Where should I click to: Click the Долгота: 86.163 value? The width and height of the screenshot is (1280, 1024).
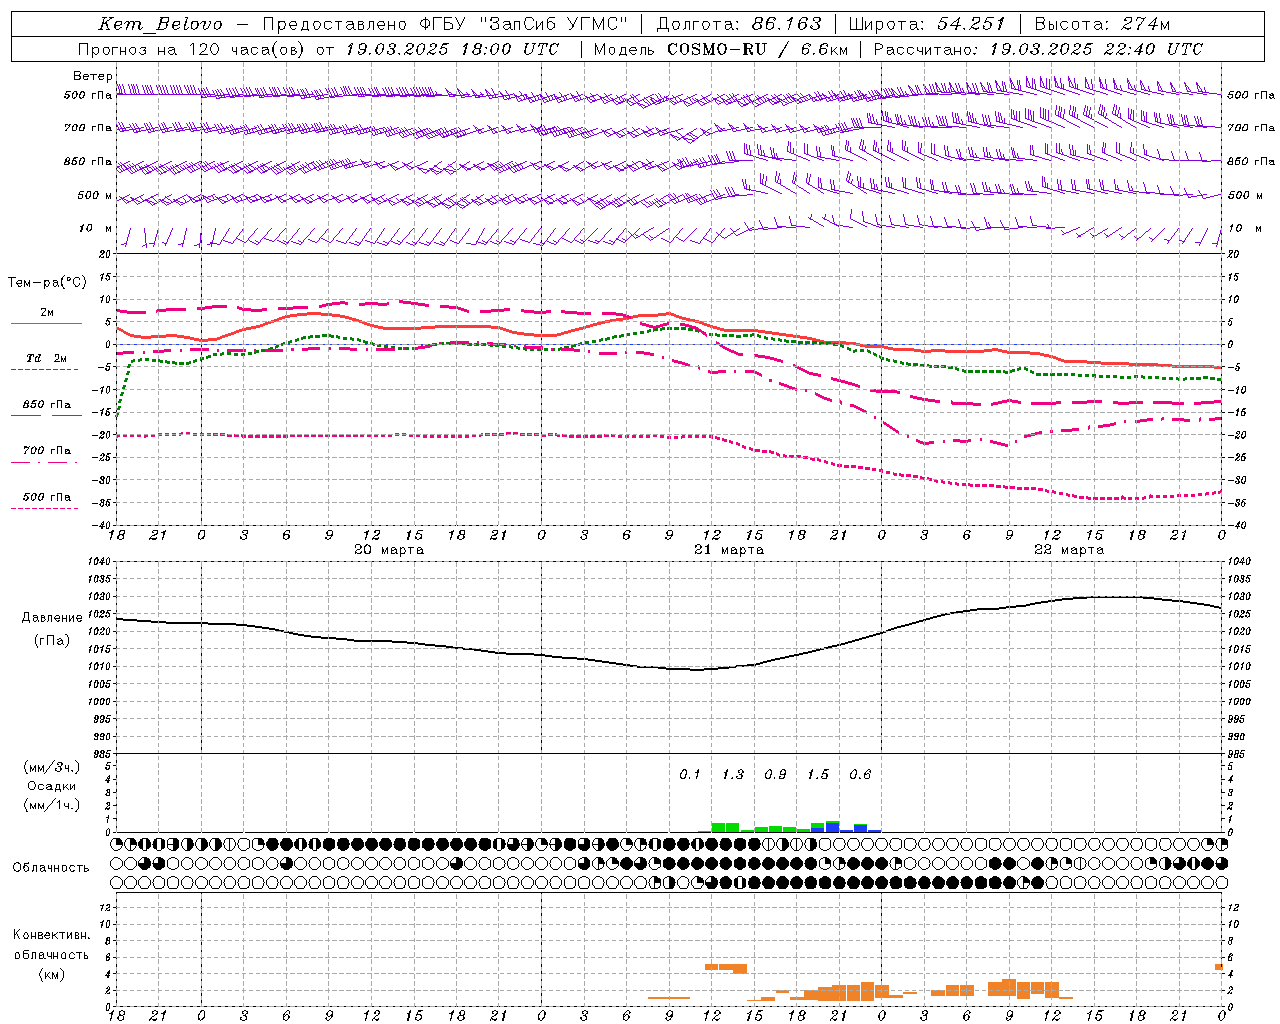(x=739, y=24)
